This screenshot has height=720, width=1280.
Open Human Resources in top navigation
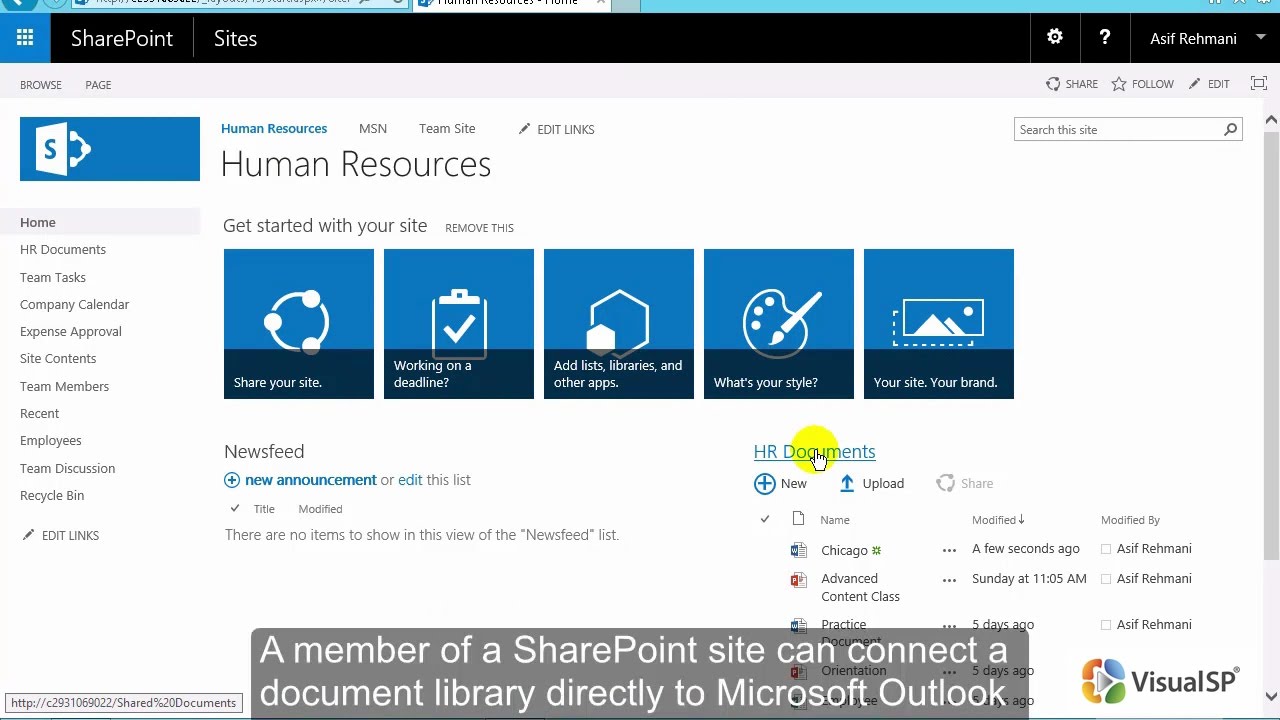[x=274, y=128]
